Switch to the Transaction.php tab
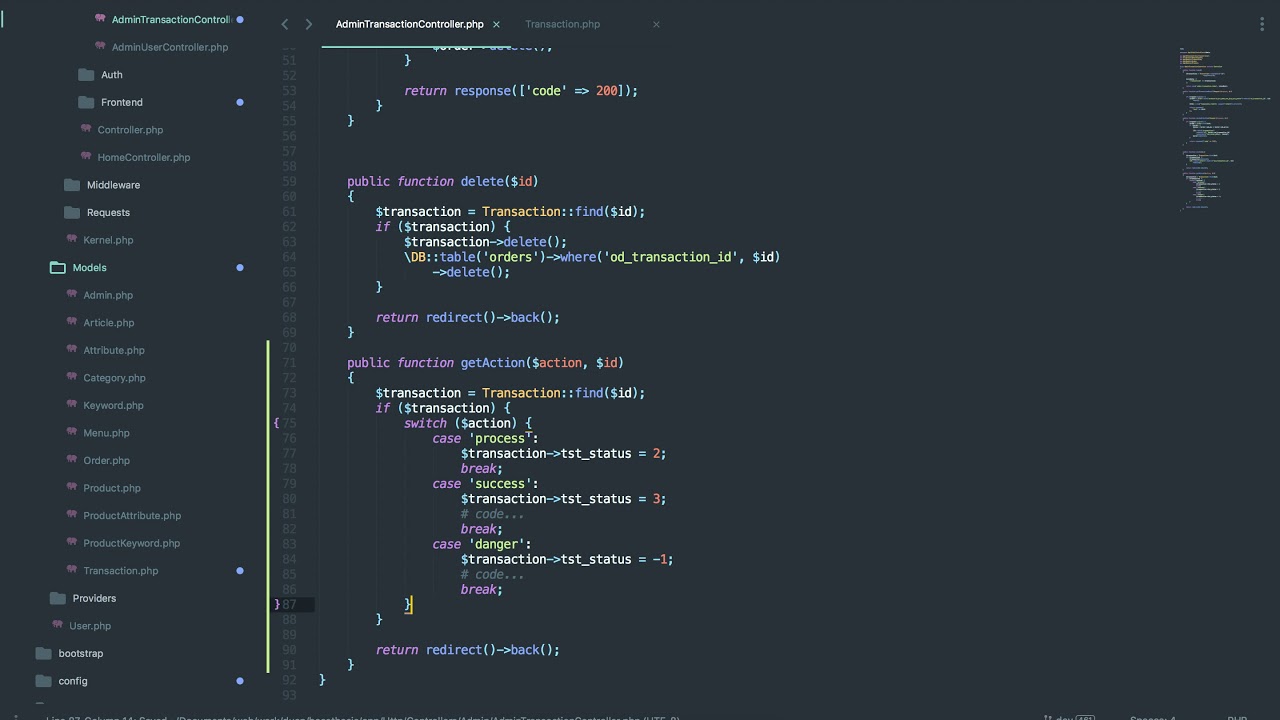Viewport: 1280px width, 720px height. (563, 24)
